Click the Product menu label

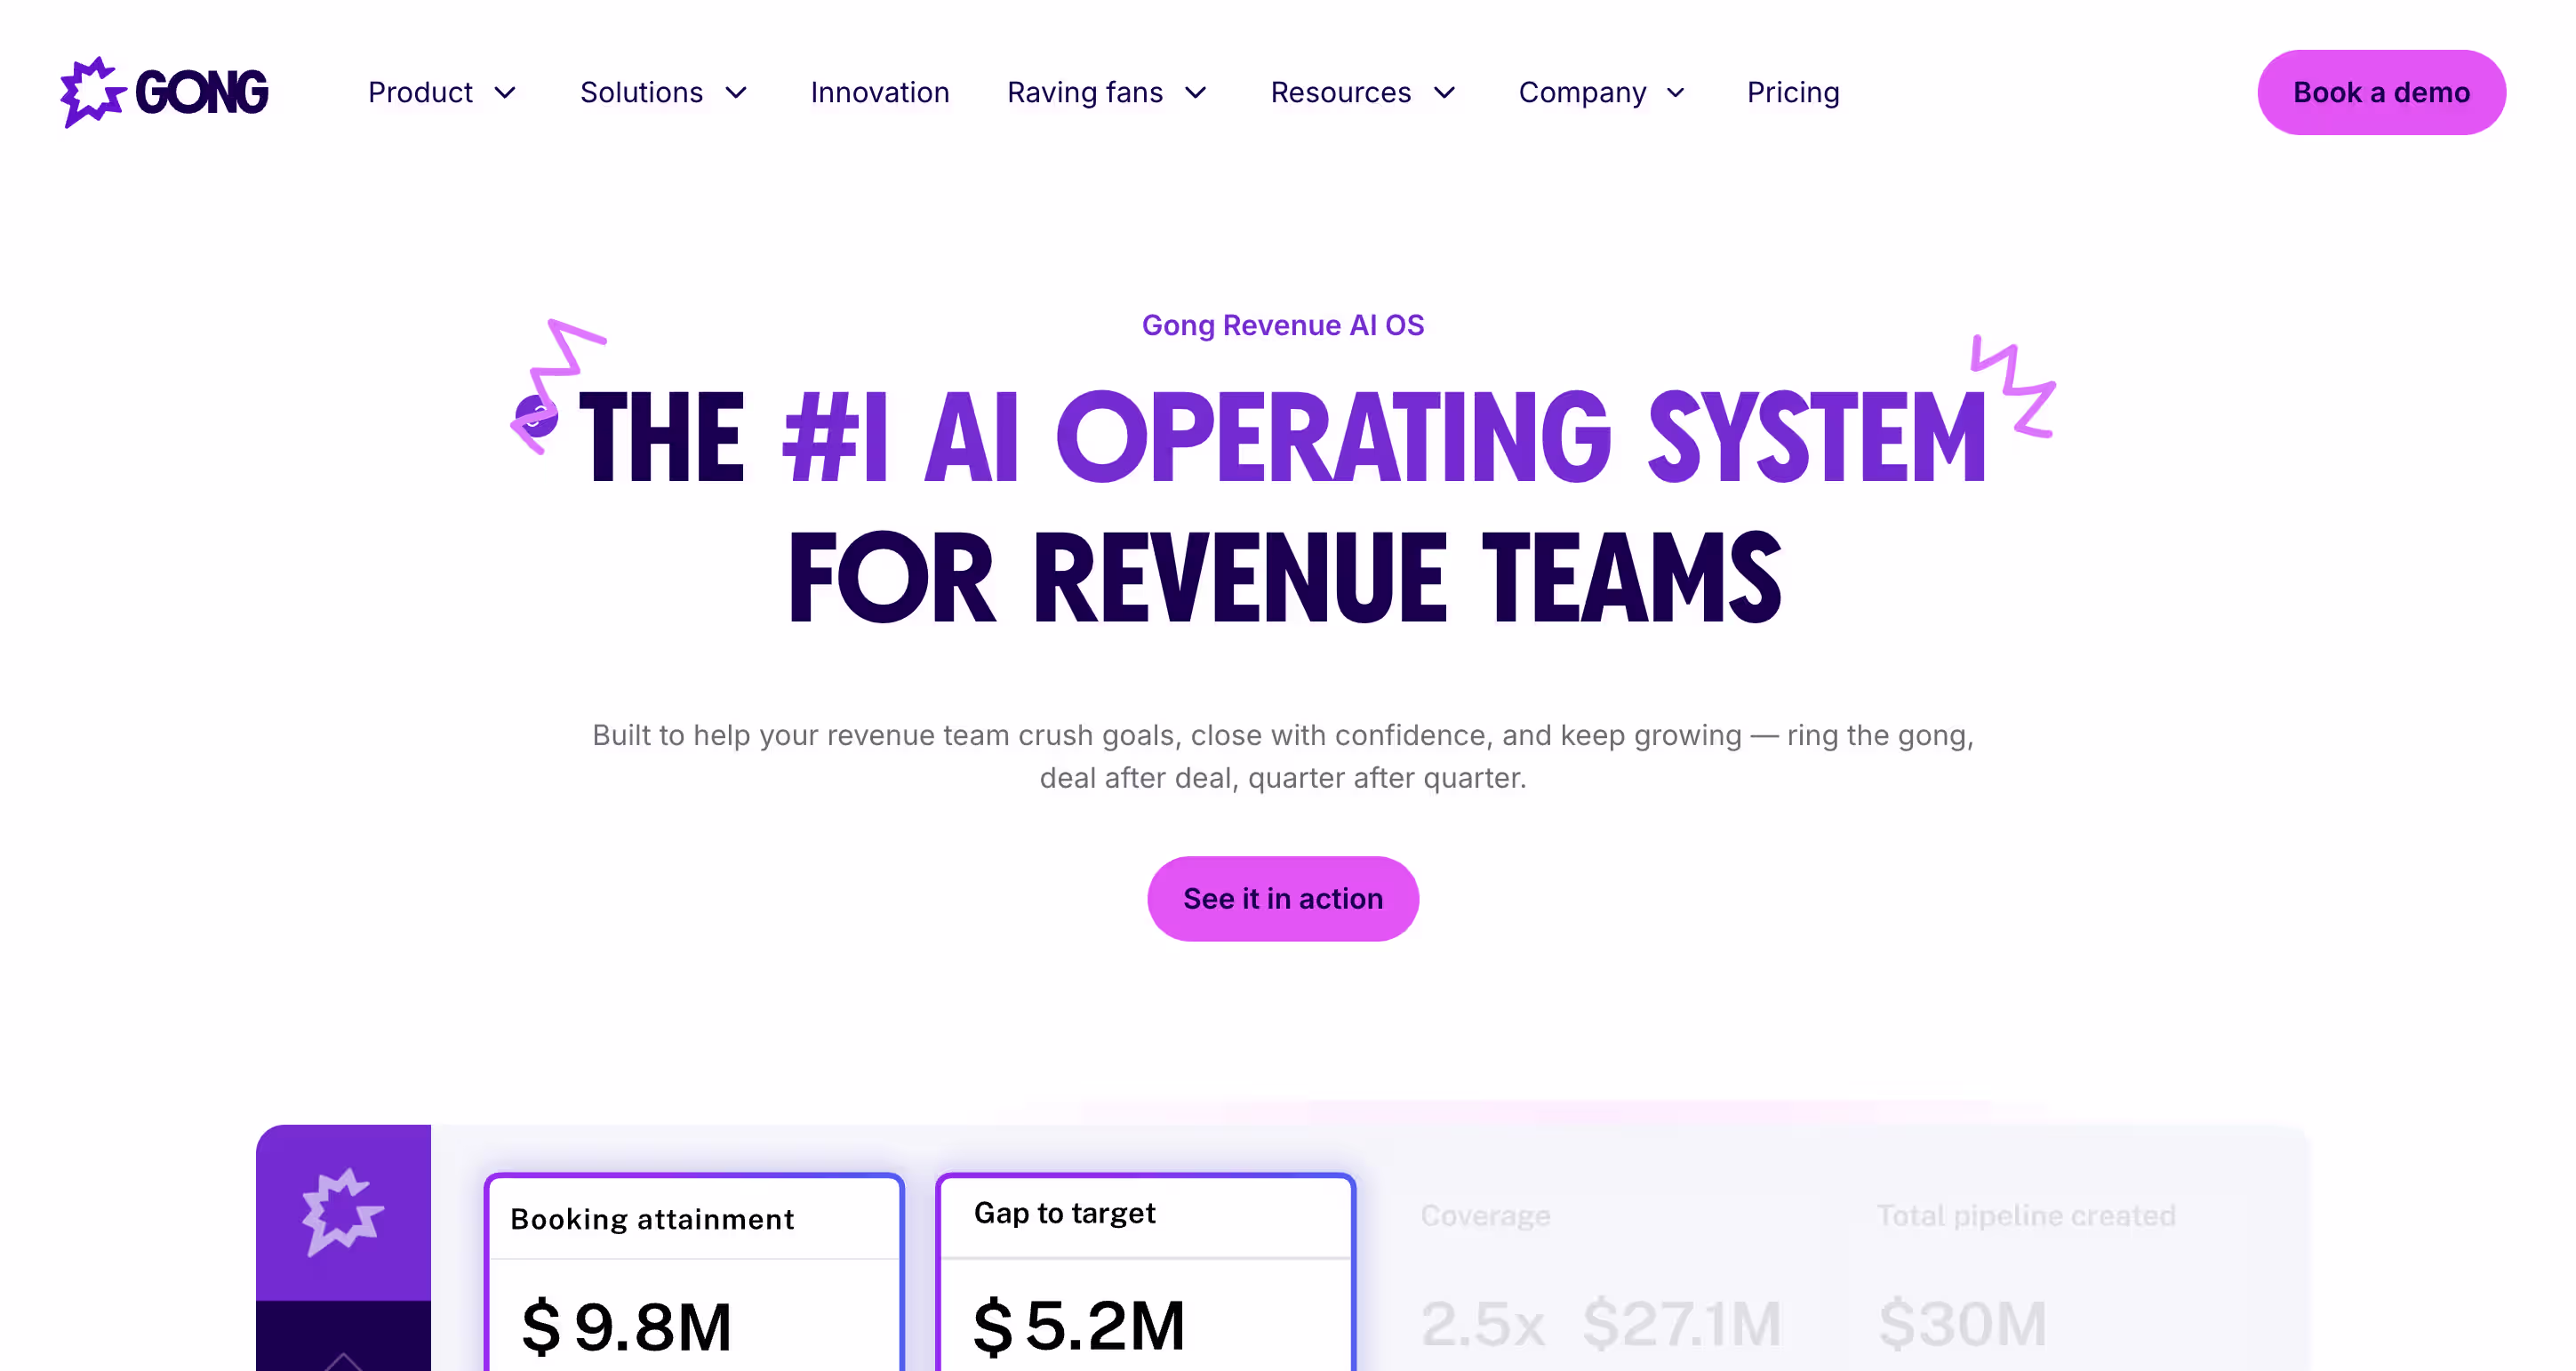click(420, 92)
